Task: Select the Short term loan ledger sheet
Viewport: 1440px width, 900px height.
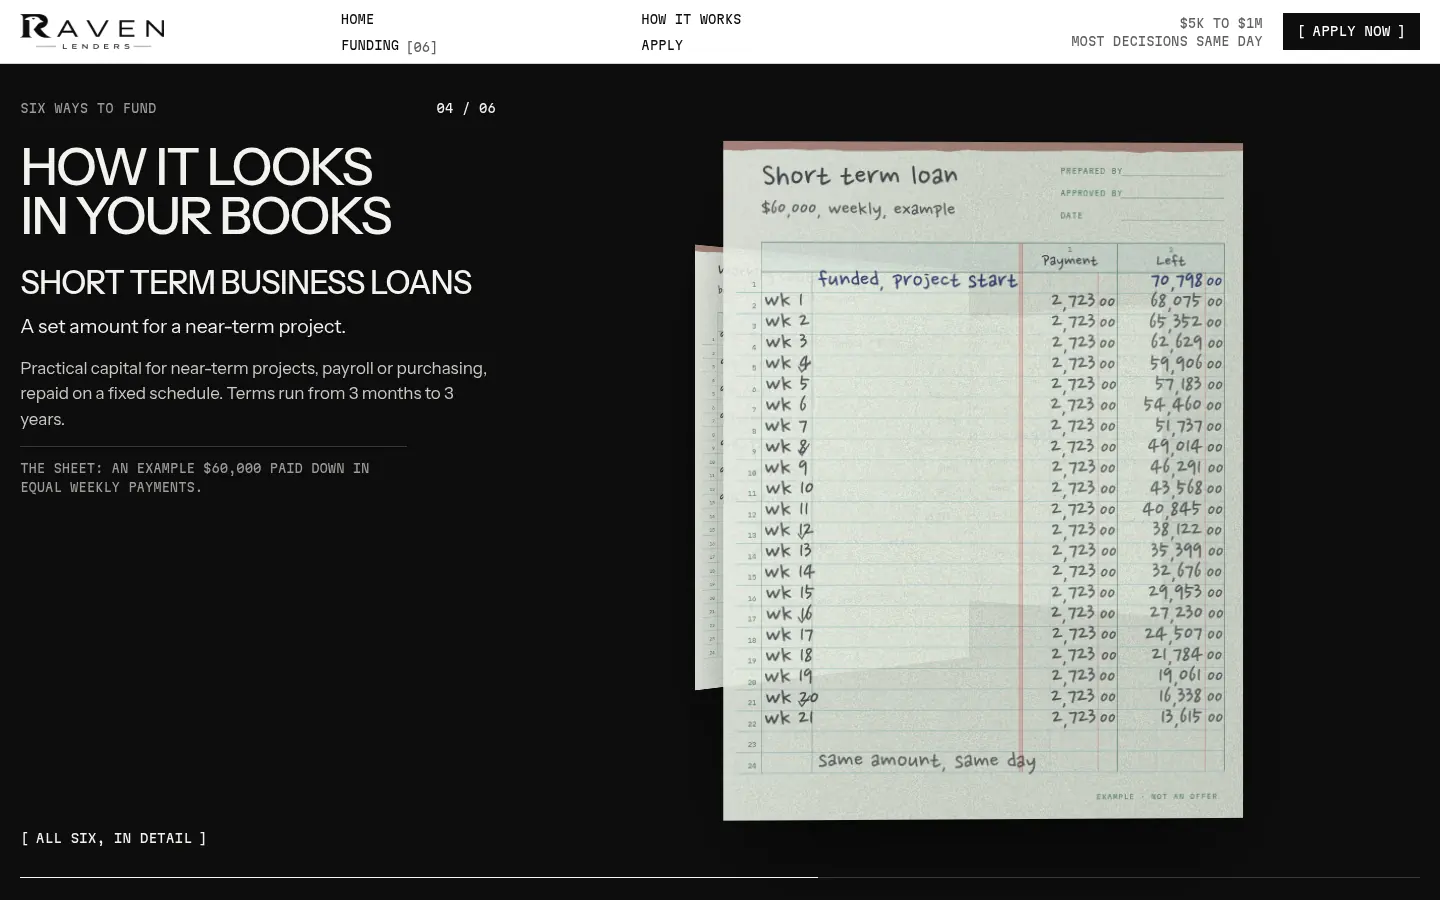Action: (x=983, y=481)
